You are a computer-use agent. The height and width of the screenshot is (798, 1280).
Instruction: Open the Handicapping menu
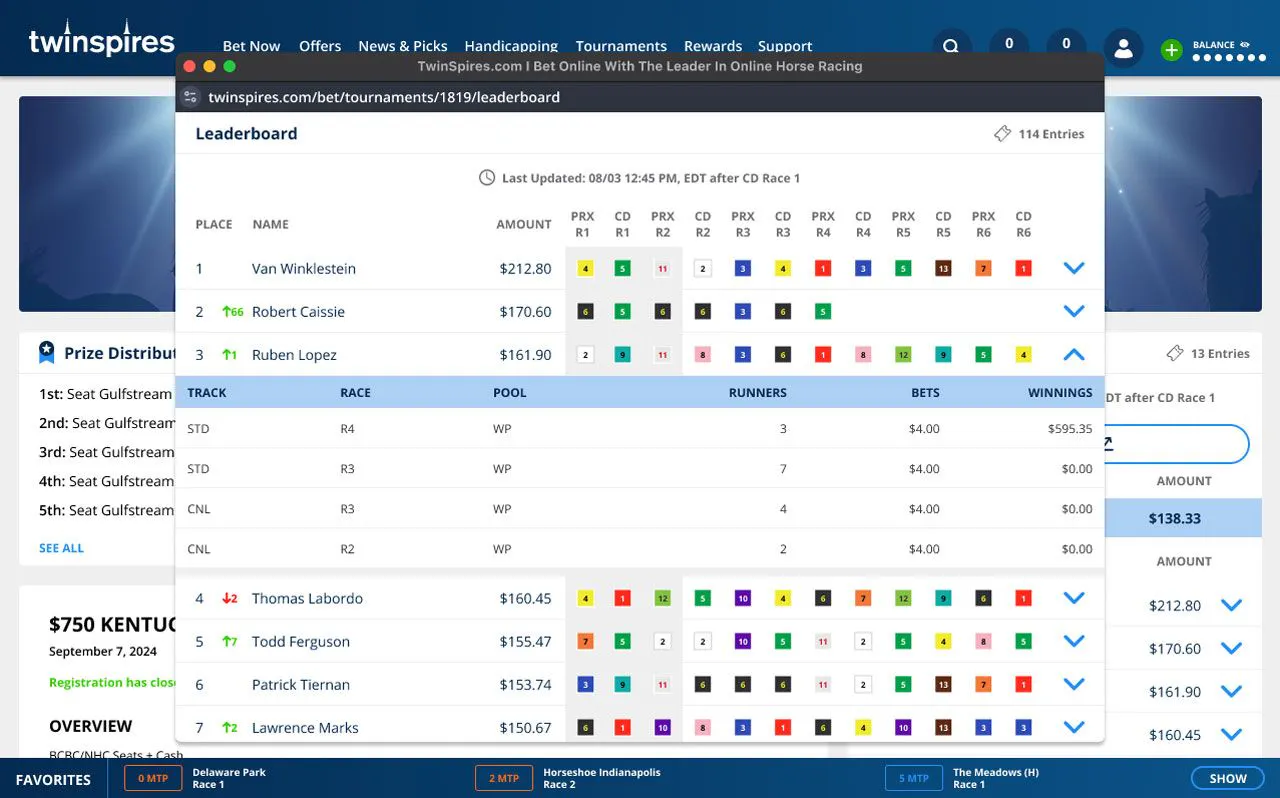pyautogui.click(x=511, y=46)
